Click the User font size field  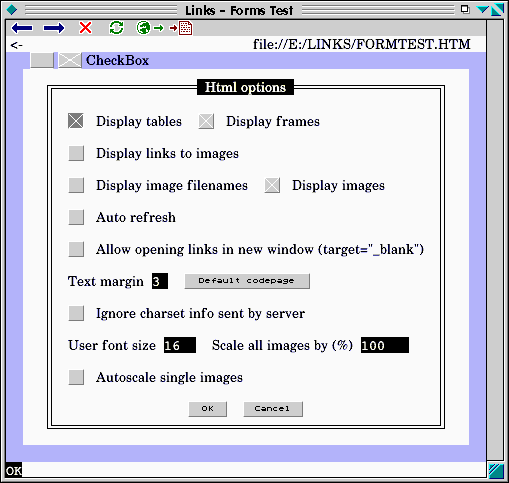pyautogui.click(x=180, y=345)
